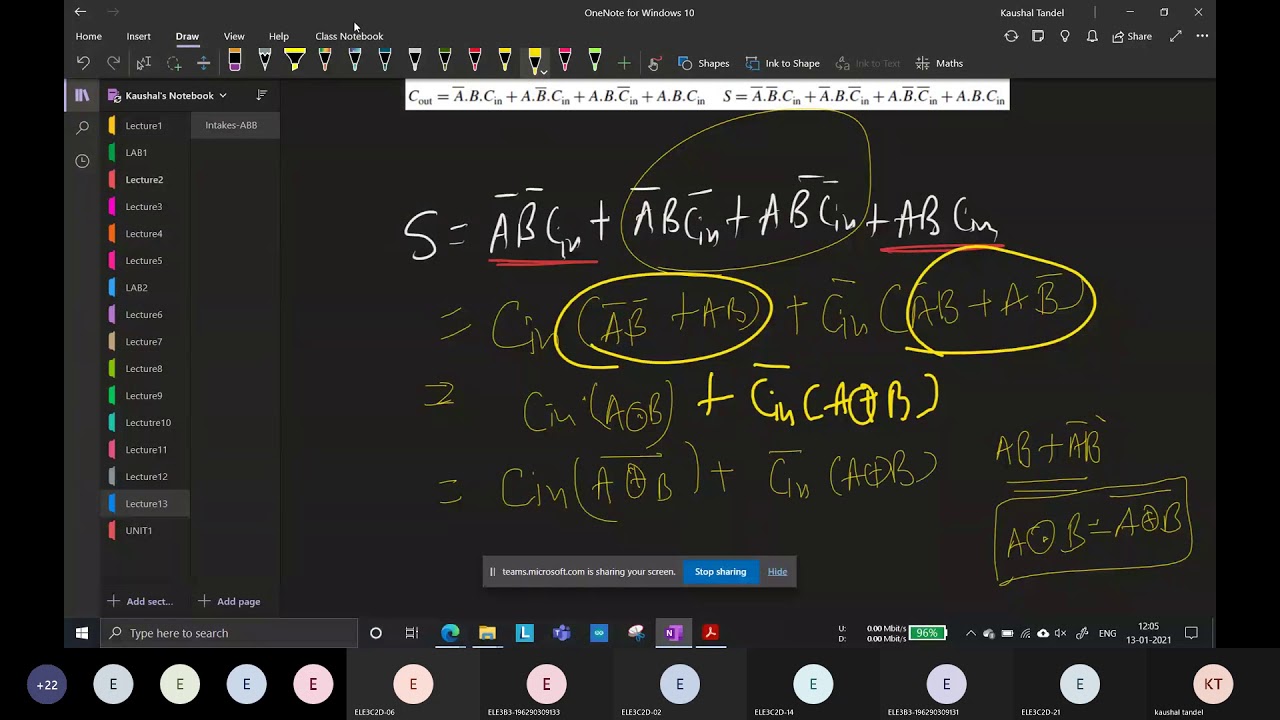The height and width of the screenshot is (720, 1280).
Task: Open Task View on the taskbar
Action: click(x=412, y=633)
